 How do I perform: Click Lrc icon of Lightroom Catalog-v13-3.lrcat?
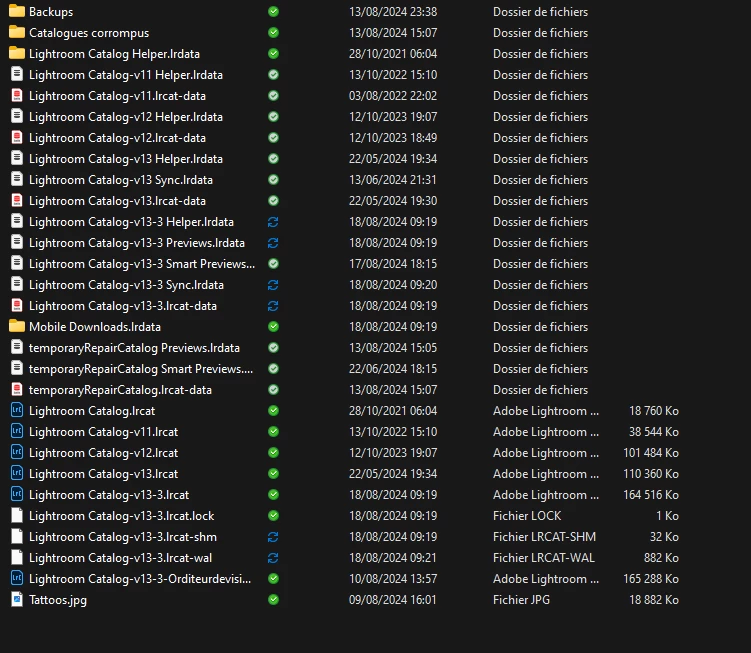coord(17,494)
